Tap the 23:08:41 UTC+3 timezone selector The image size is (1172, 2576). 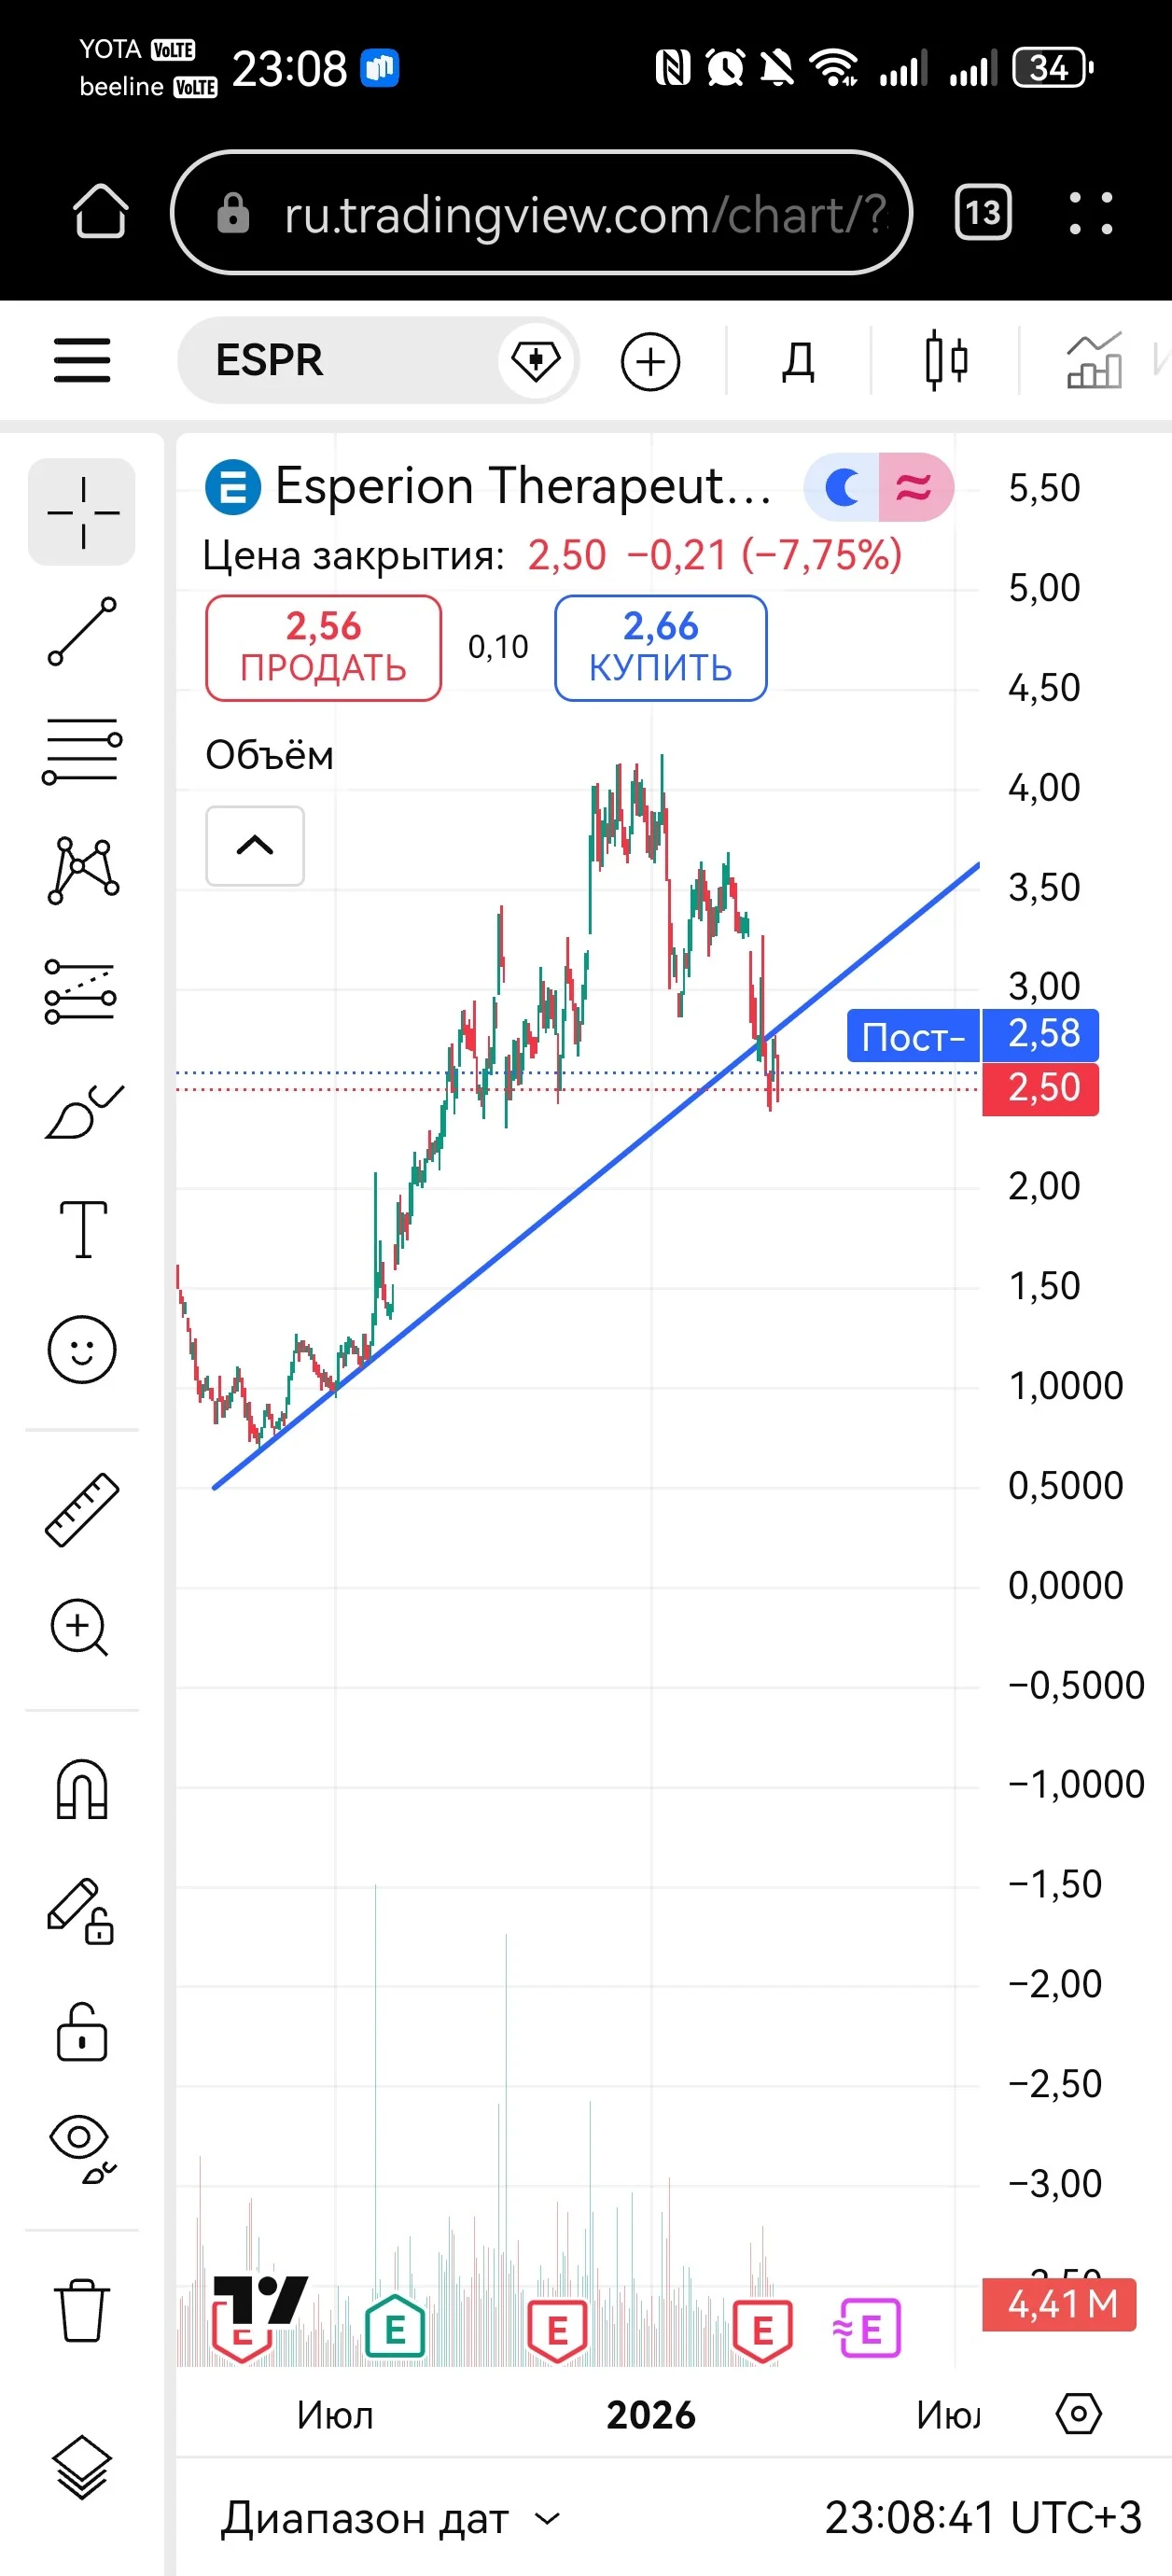(982, 2517)
